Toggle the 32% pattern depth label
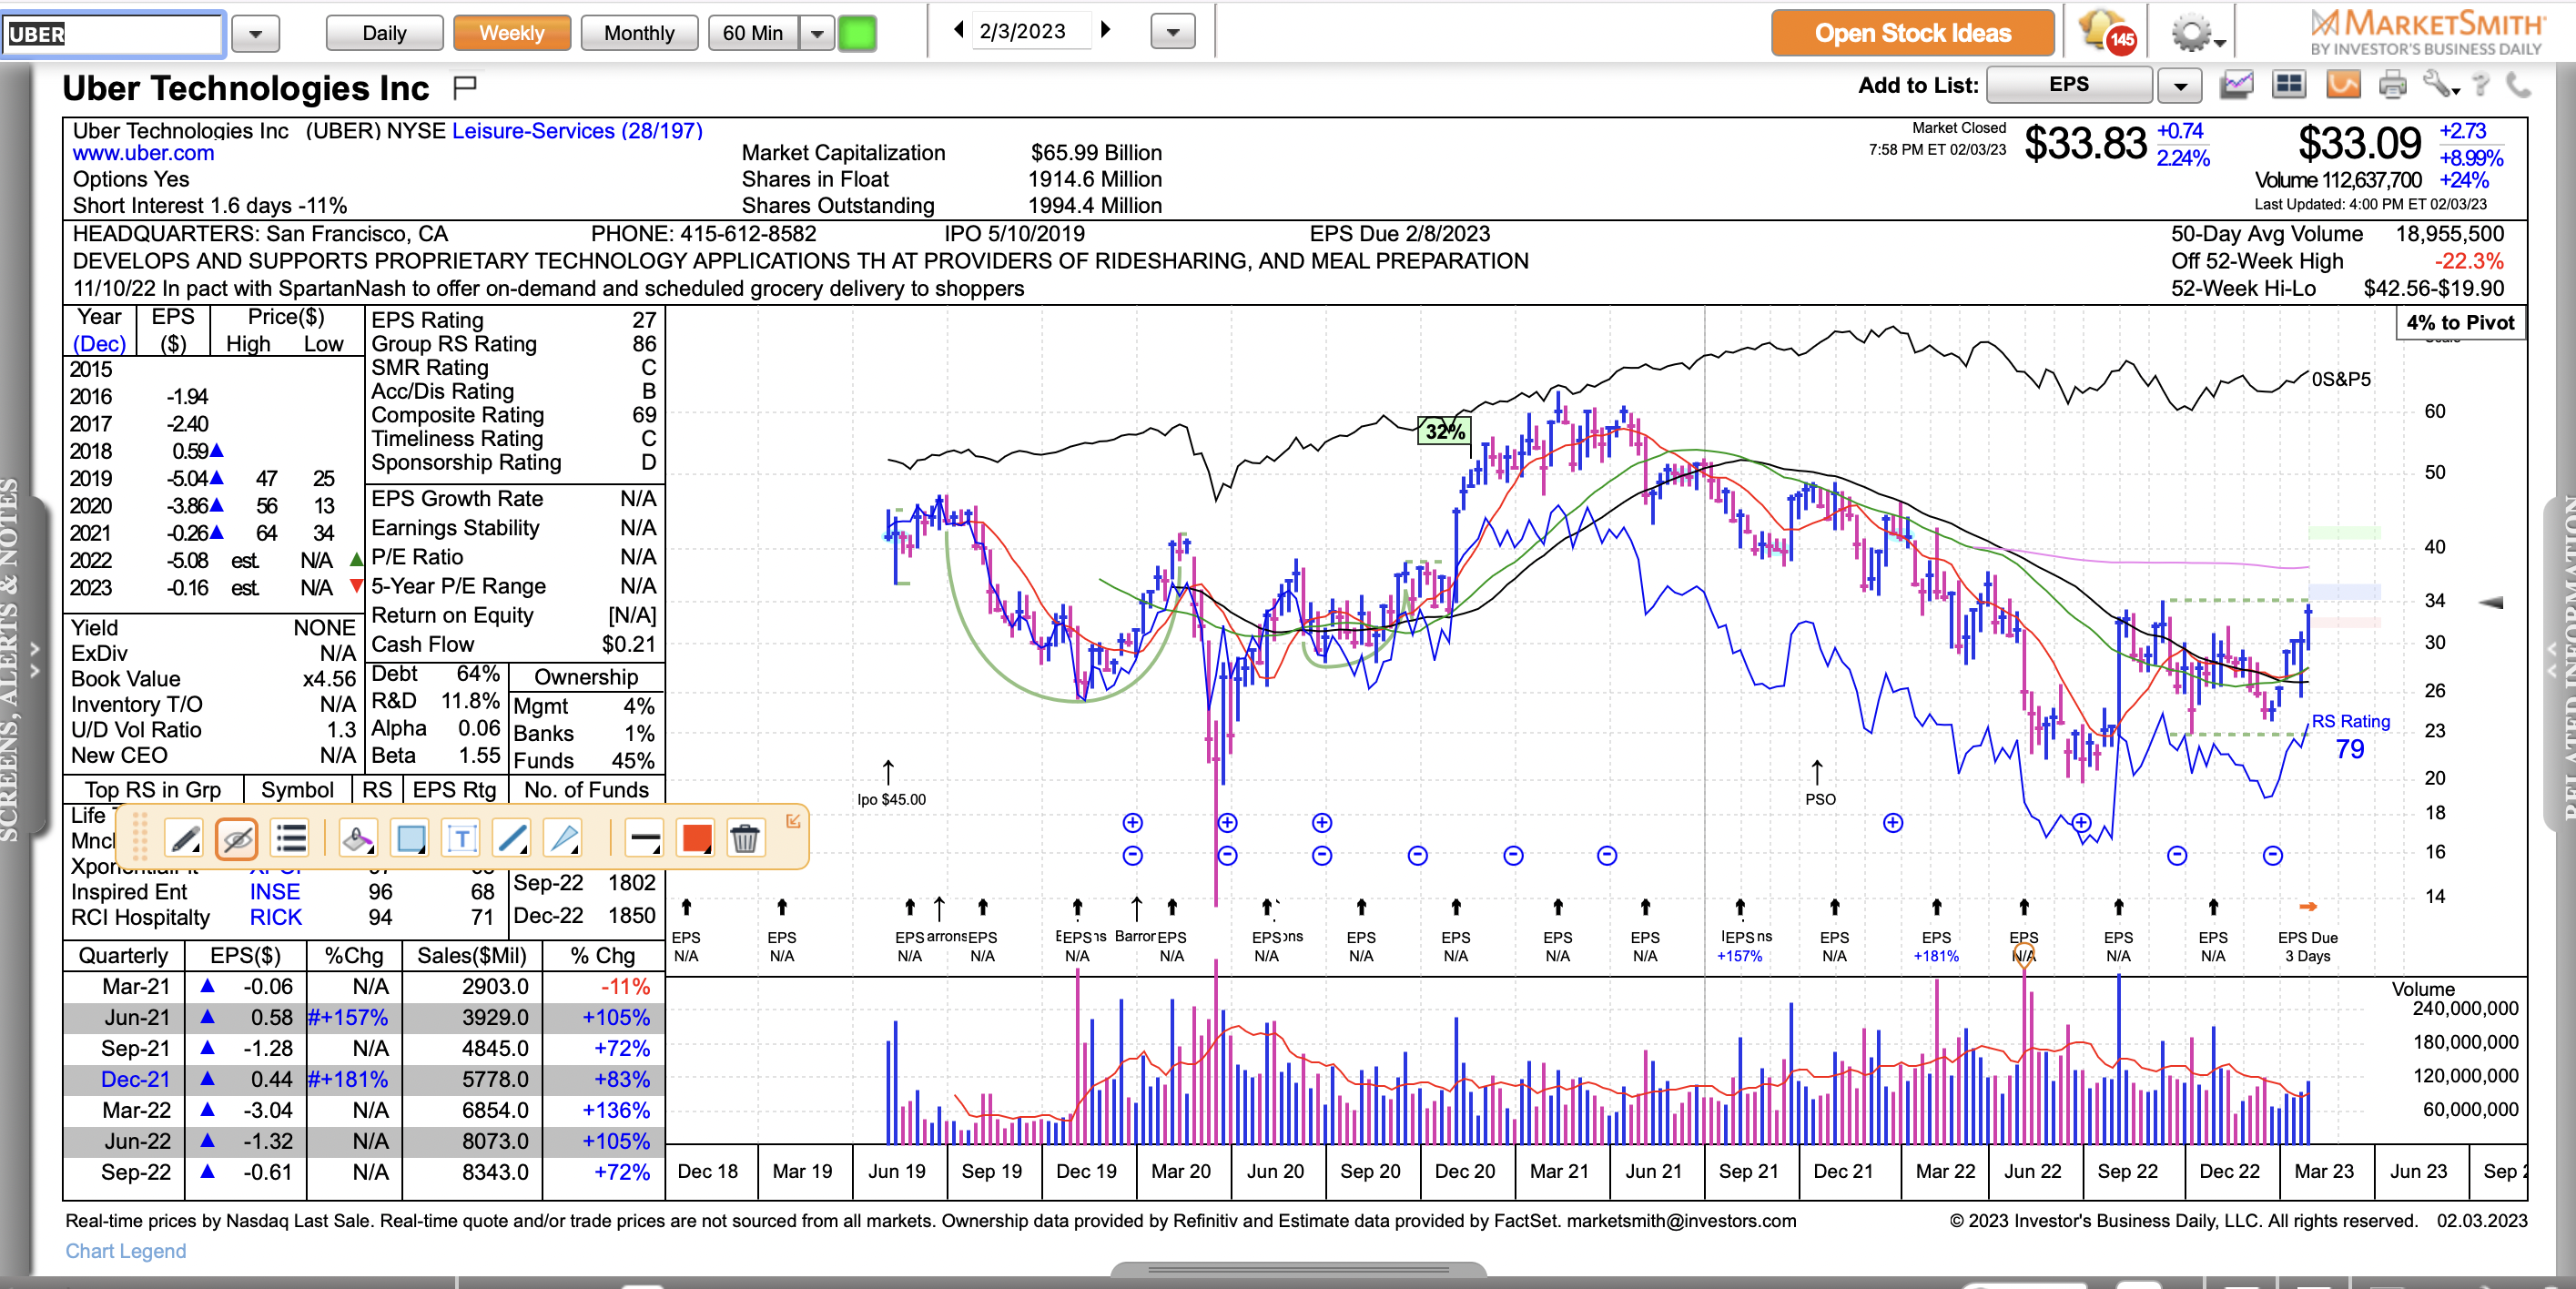The image size is (2576, 1289). tap(1444, 431)
